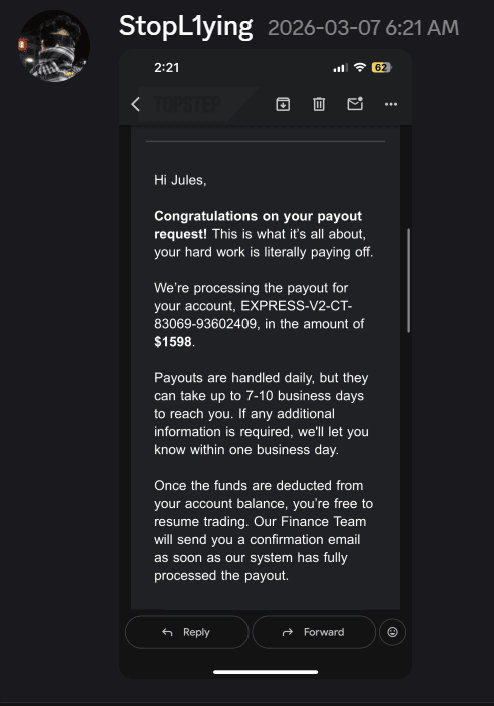
Task: Click the bold payout amount $1598
Action: pyautogui.click(x=173, y=342)
